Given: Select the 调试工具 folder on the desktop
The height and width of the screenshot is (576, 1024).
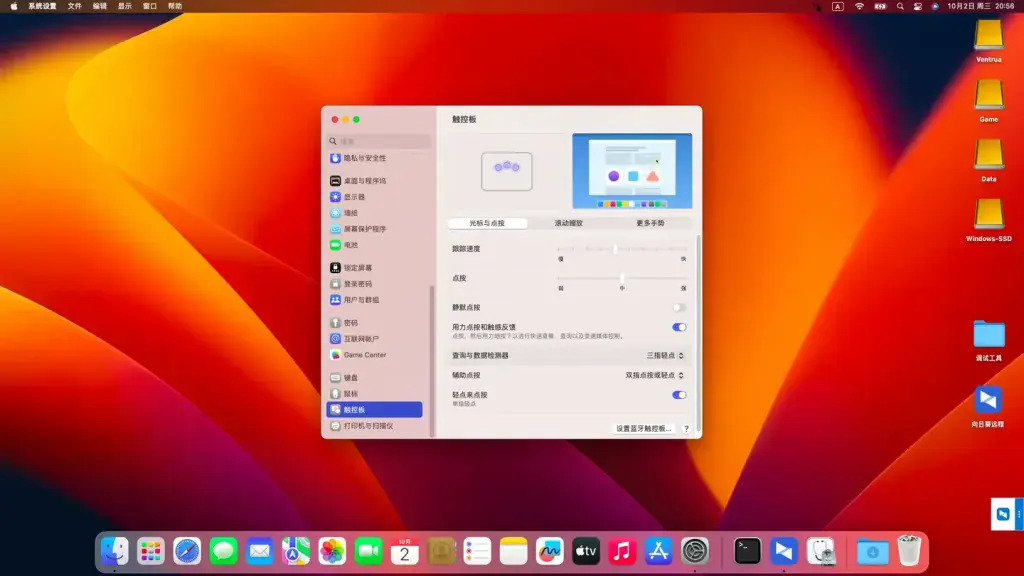Looking at the screenshot, I should [x=989, y=340].
